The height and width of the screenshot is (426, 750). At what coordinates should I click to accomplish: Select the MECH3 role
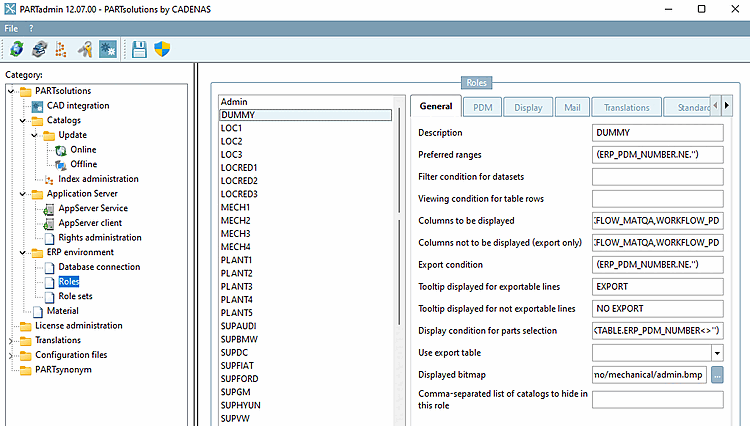306,234
